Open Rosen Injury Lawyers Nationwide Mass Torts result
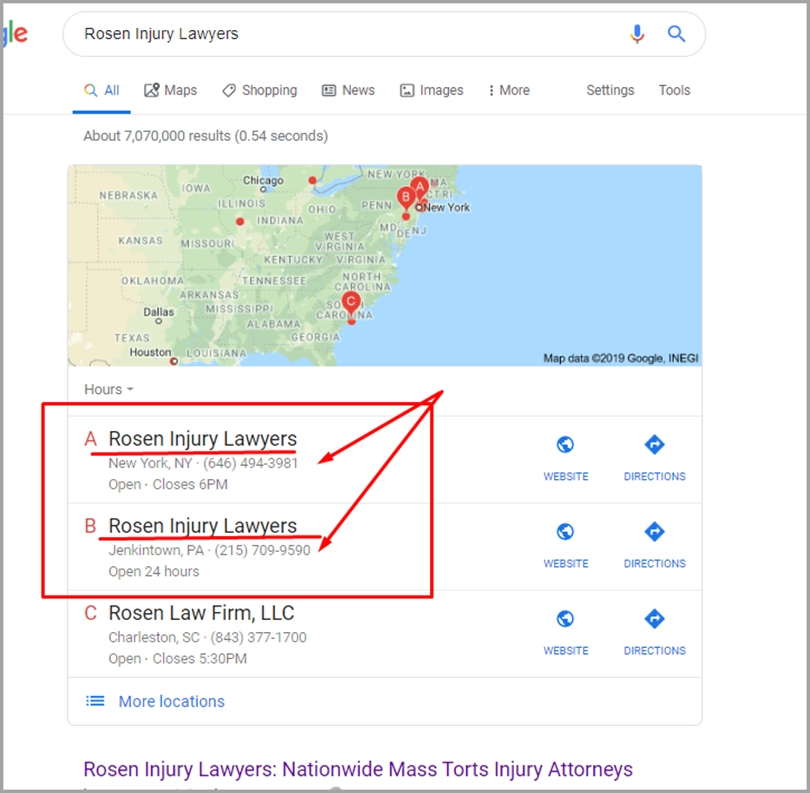The width and height of the screenshot is (810, 793). point(357,769)
